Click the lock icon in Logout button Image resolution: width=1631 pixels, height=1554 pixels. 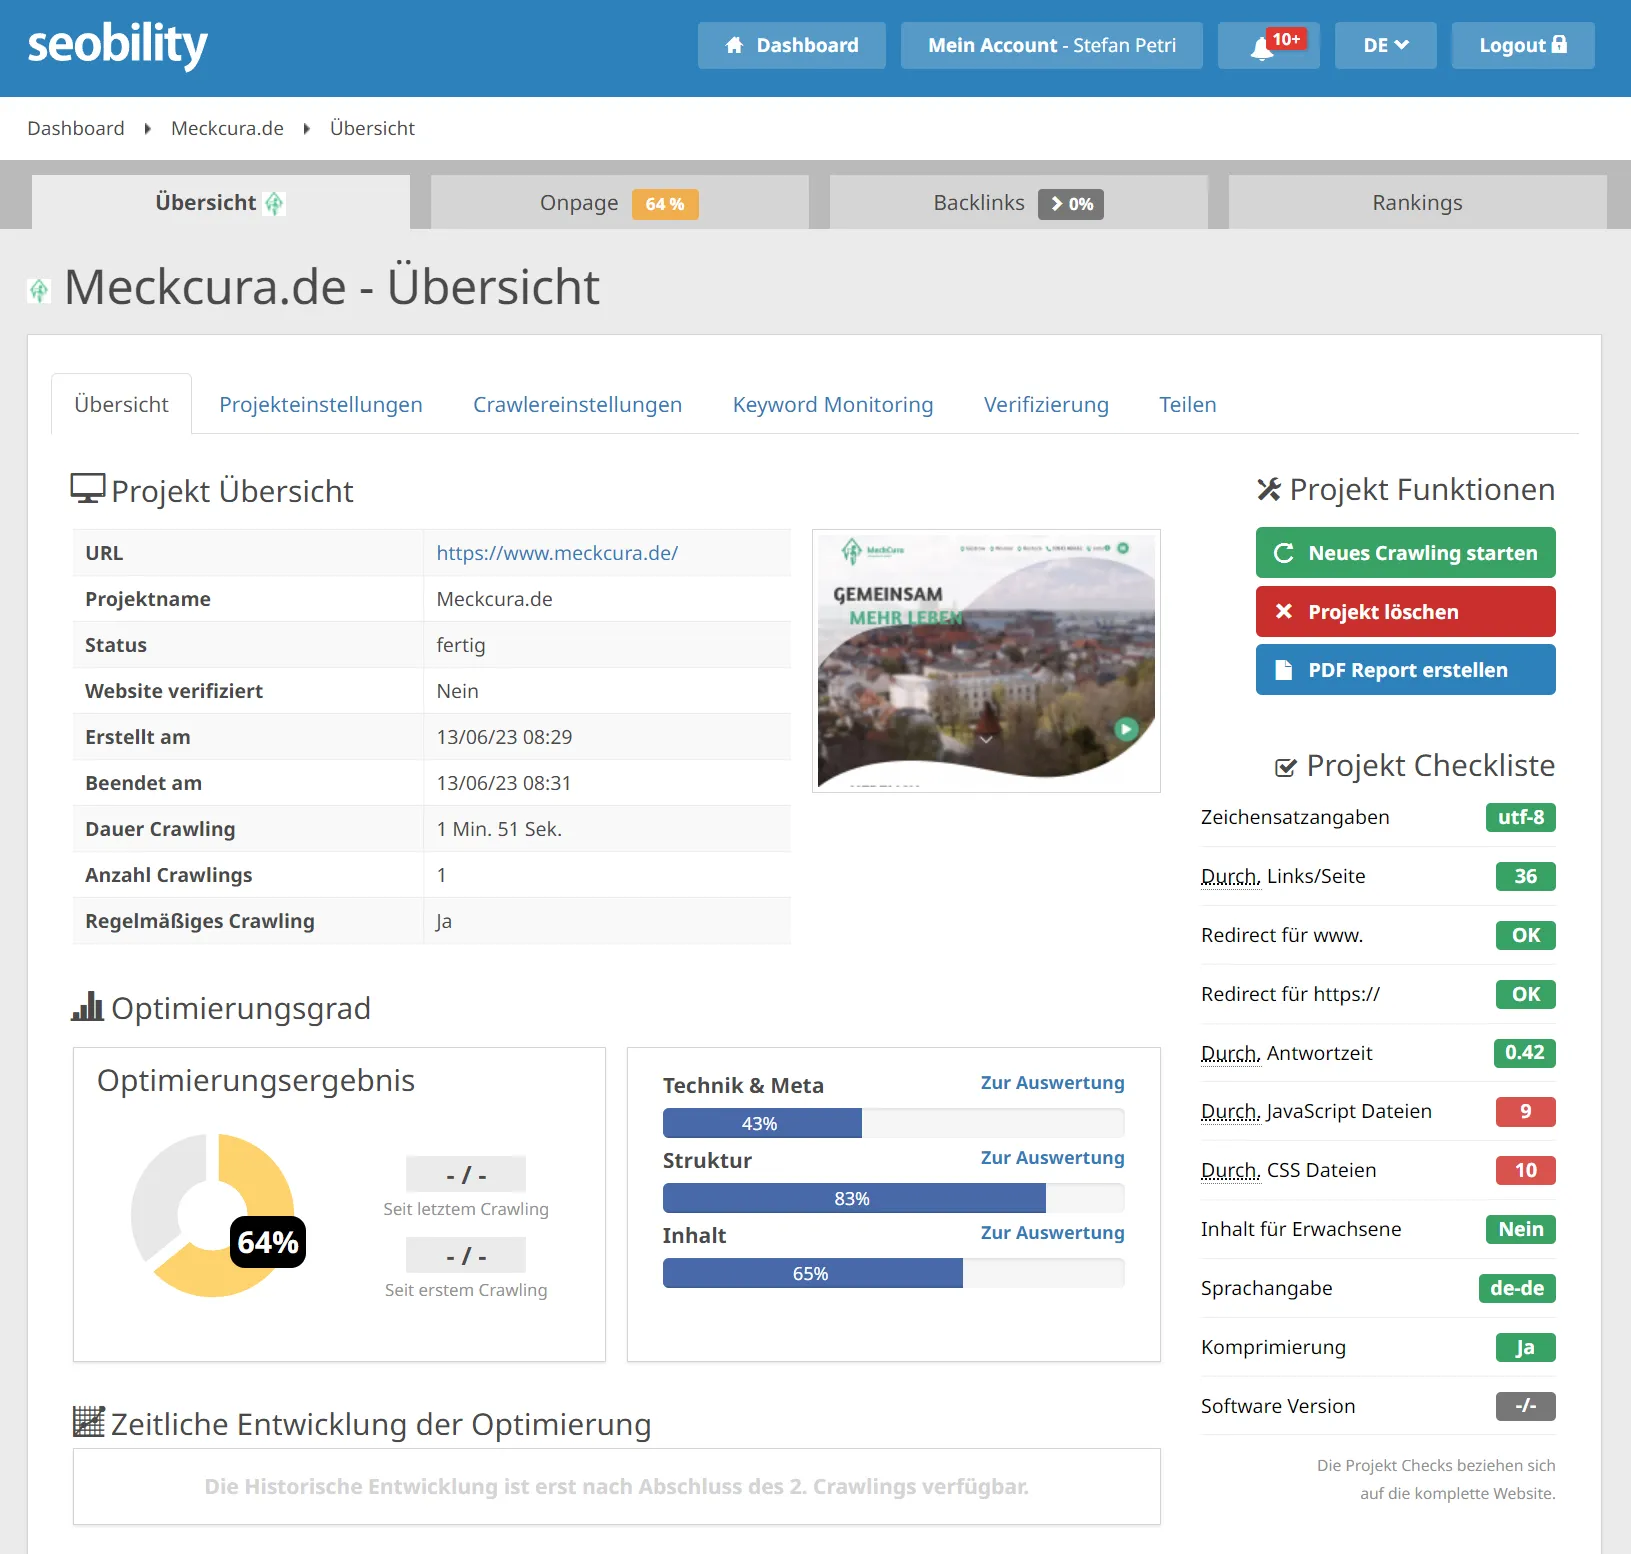click(1559, 44)
